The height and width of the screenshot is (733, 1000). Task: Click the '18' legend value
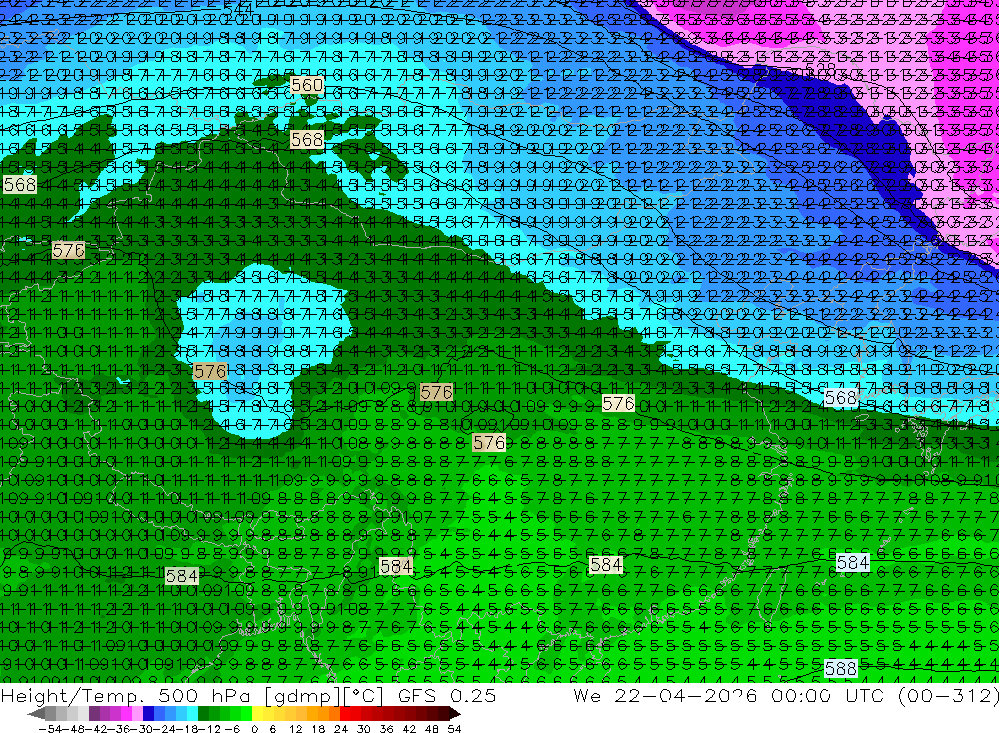click(318, 729)
